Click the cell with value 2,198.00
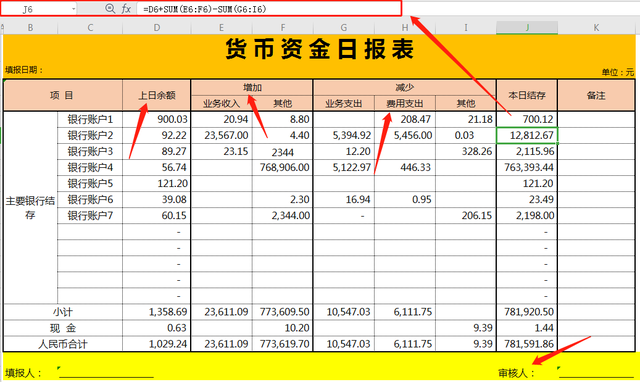The image size is (640, 382). (x=527, y=215)
